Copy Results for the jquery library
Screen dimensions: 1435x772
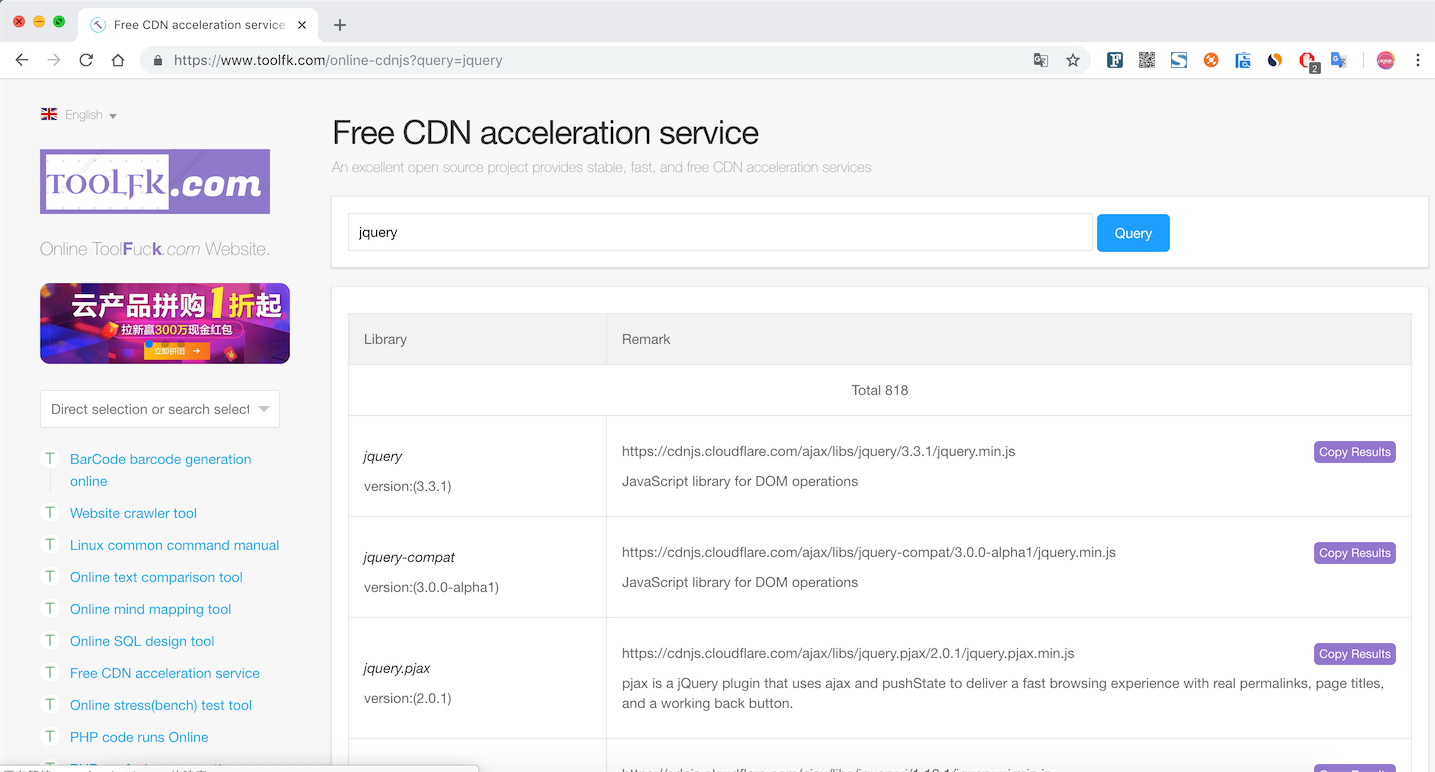tap(1354, 452)
